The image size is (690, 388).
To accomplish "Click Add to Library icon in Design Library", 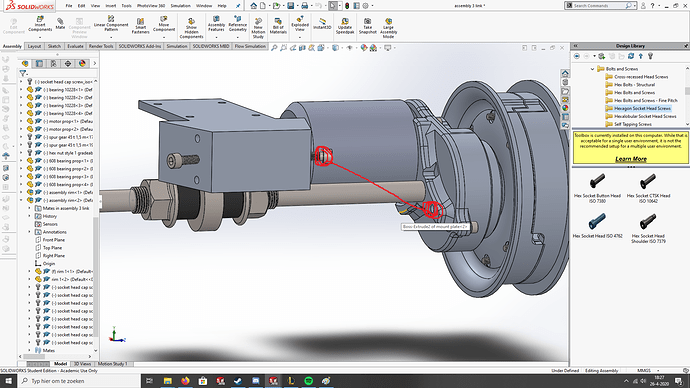I will tap(602, 56).
